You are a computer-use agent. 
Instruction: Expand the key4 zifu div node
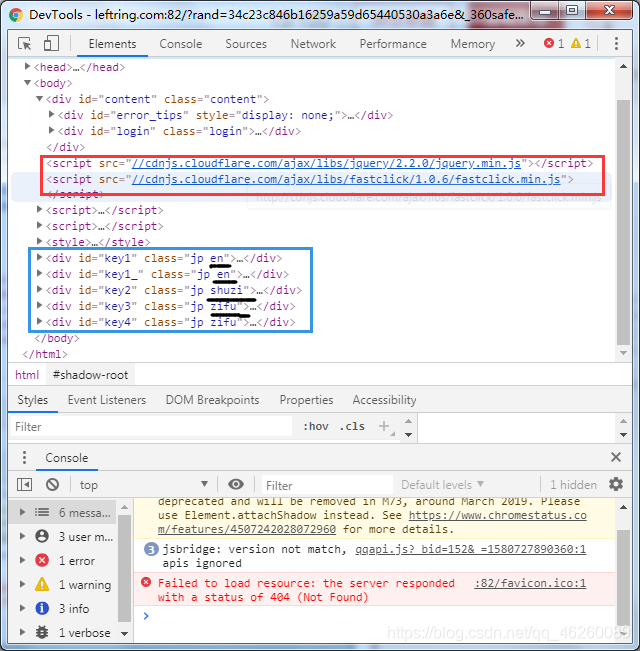point(39,321)
